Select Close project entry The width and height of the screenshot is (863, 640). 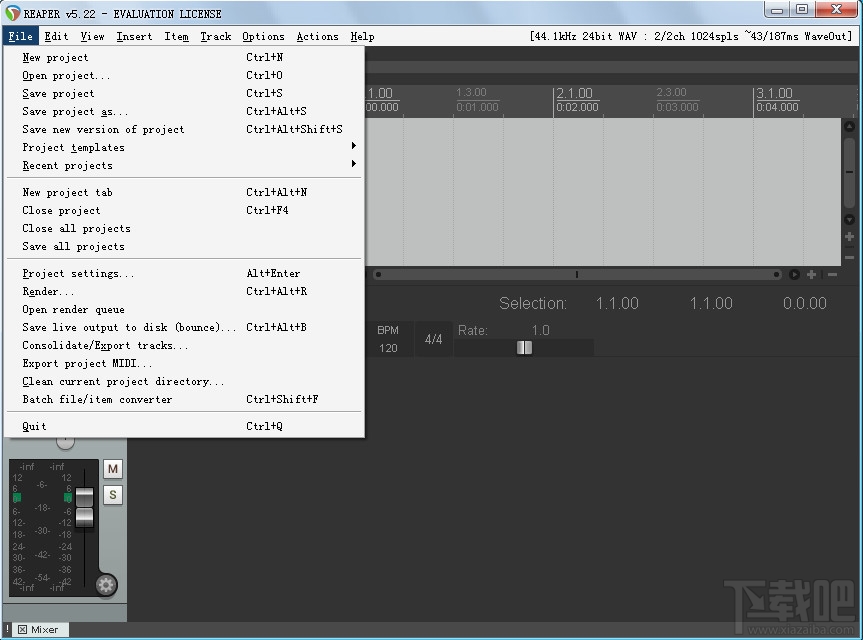point(184,210)
